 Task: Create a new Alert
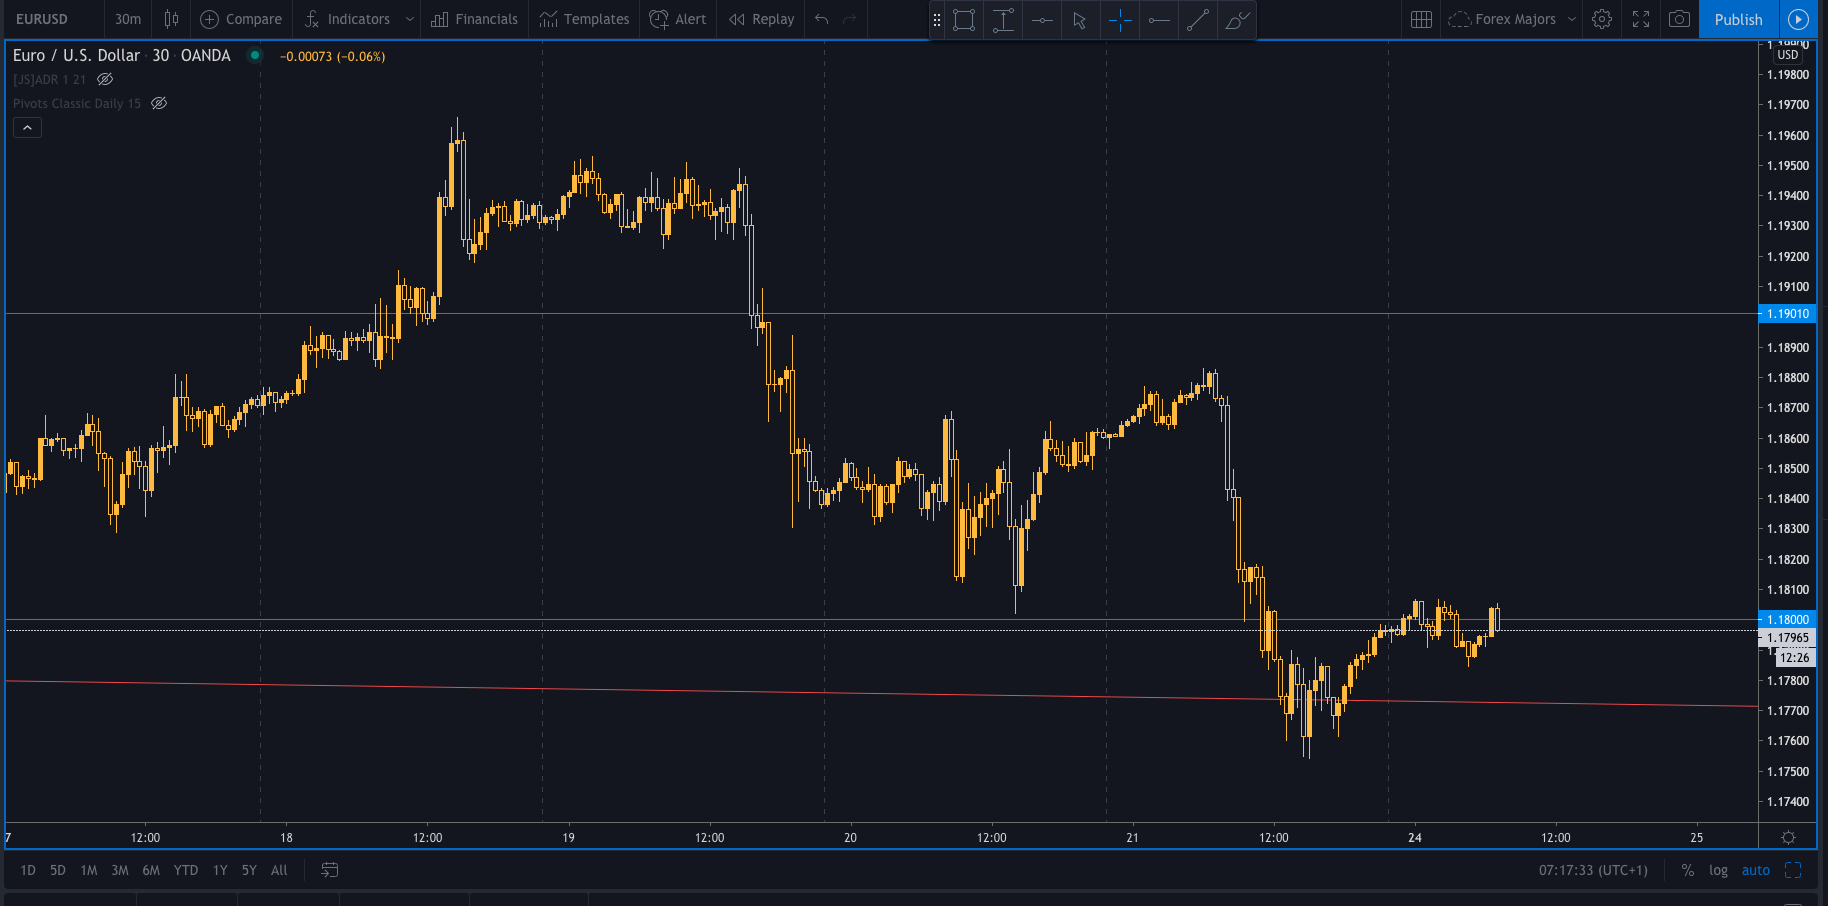point(678,19)
